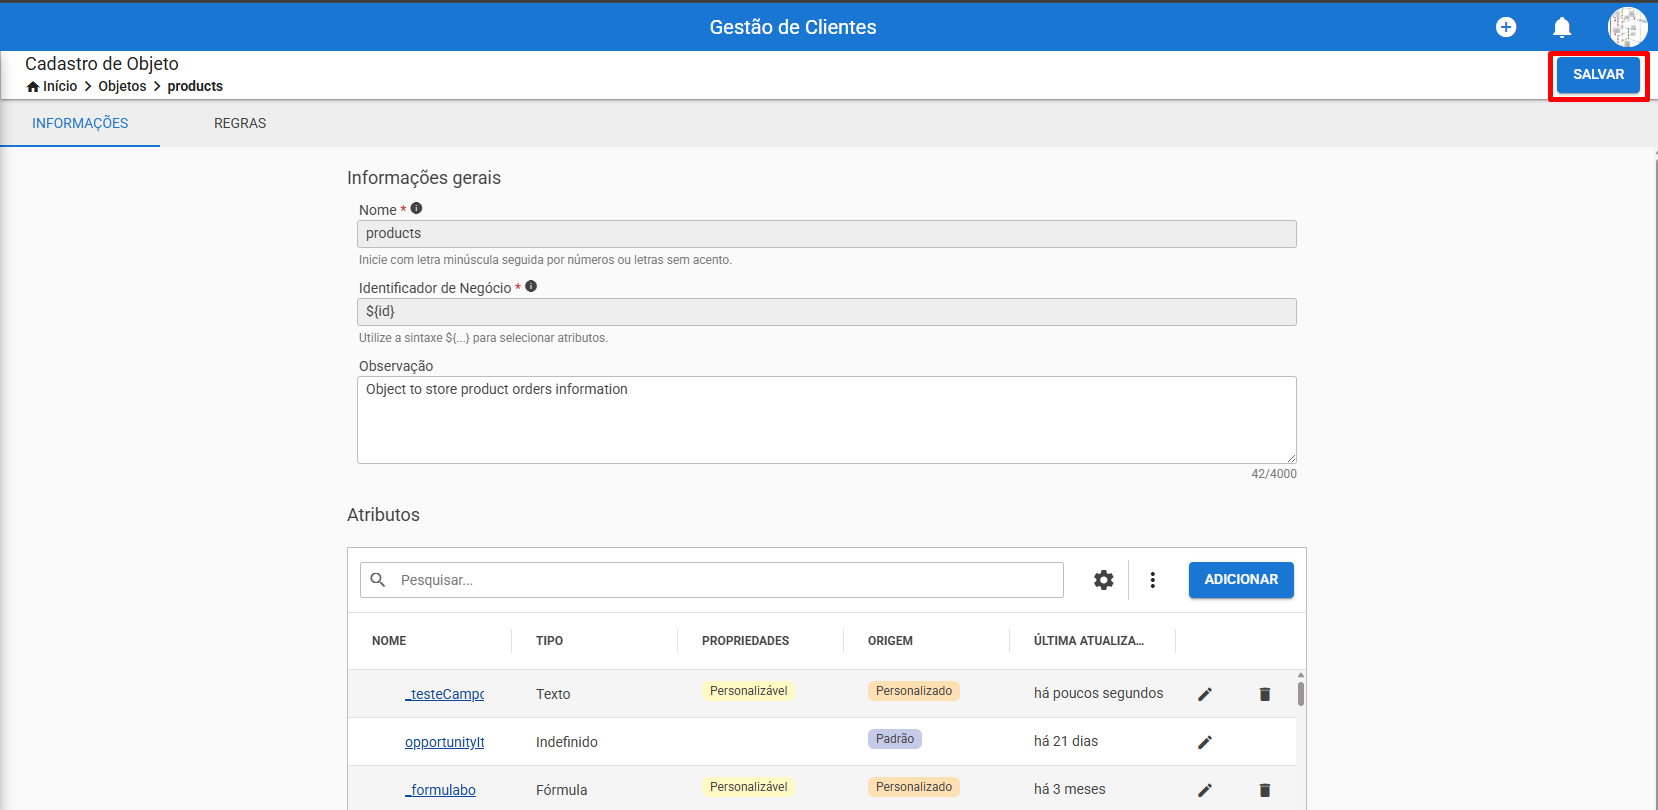Select products breadcrumb item
This screenshot has width=1658, height=810.
tap(195, 86)
